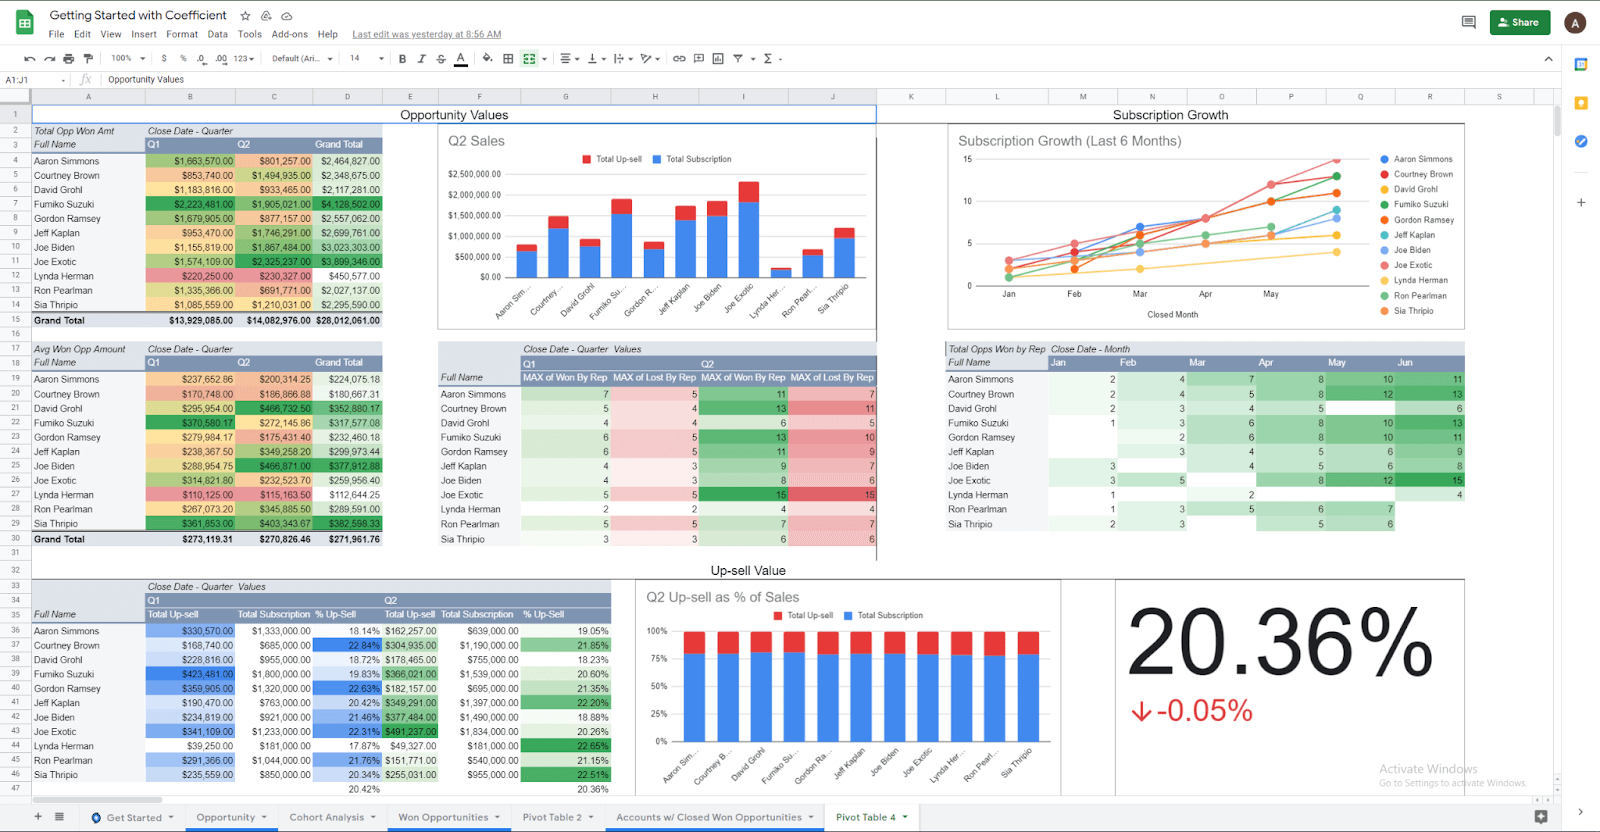
Task: Format cells as currency
Action: (x=164, y=59)
